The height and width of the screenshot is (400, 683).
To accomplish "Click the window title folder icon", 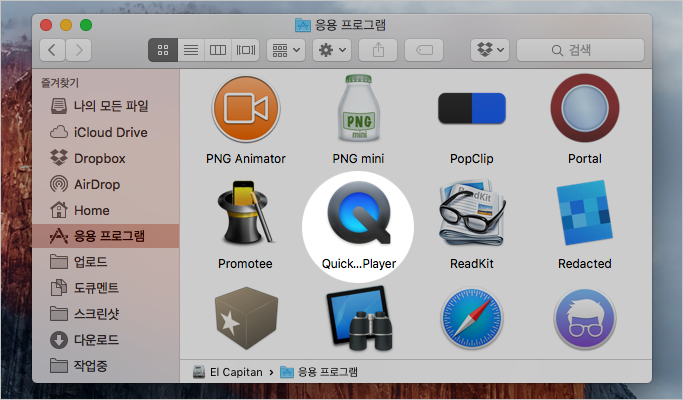I will coord(303,25).
